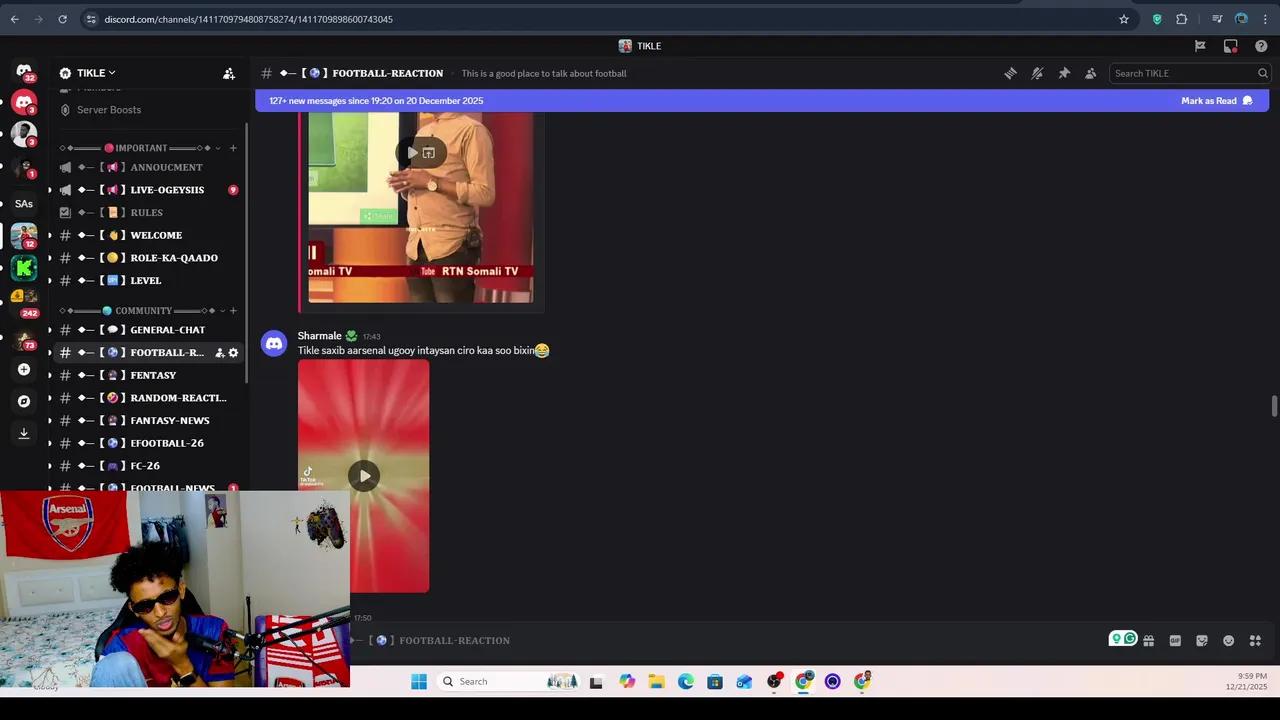
Task: Expand threads arrow beside LIVE-OGEYSIIS
Action: (x=50, y=190)
